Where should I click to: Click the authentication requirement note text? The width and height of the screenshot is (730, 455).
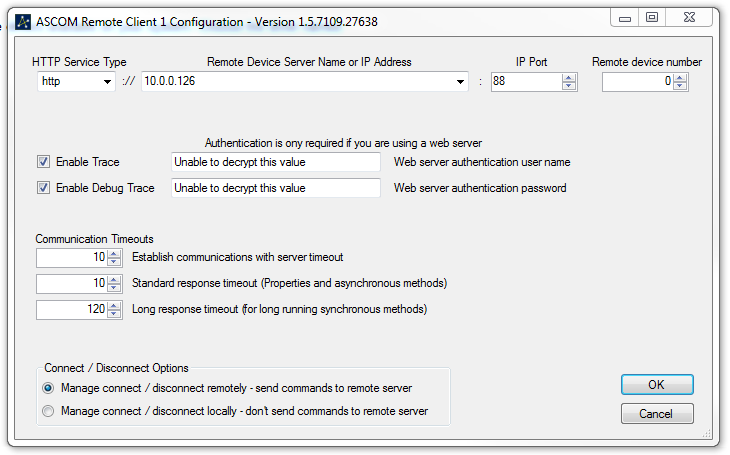click(x=343, y=143)
